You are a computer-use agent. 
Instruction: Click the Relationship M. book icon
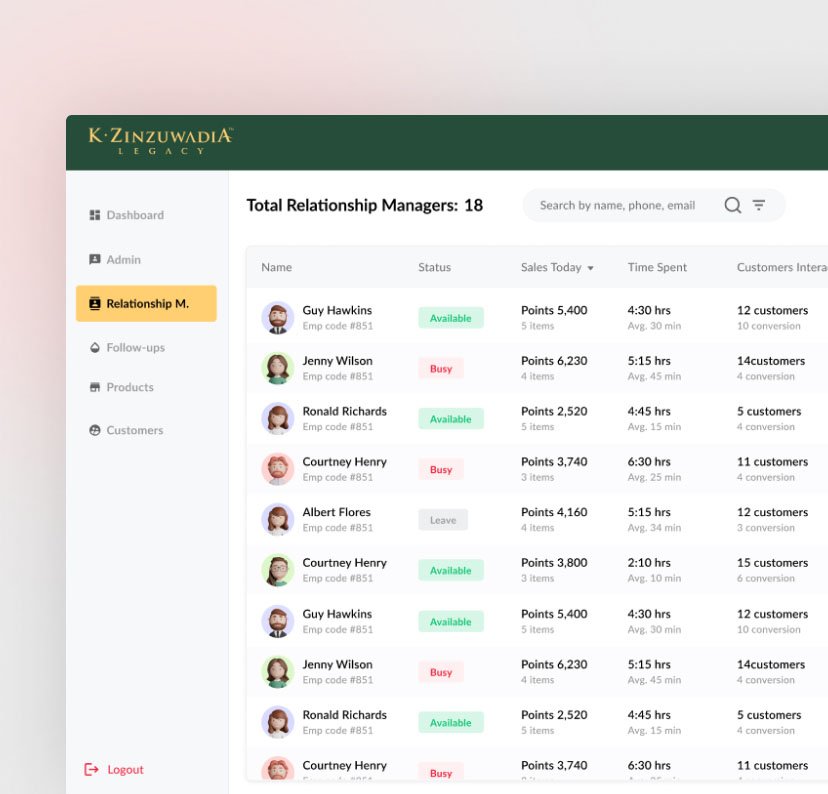click(95, 304)
